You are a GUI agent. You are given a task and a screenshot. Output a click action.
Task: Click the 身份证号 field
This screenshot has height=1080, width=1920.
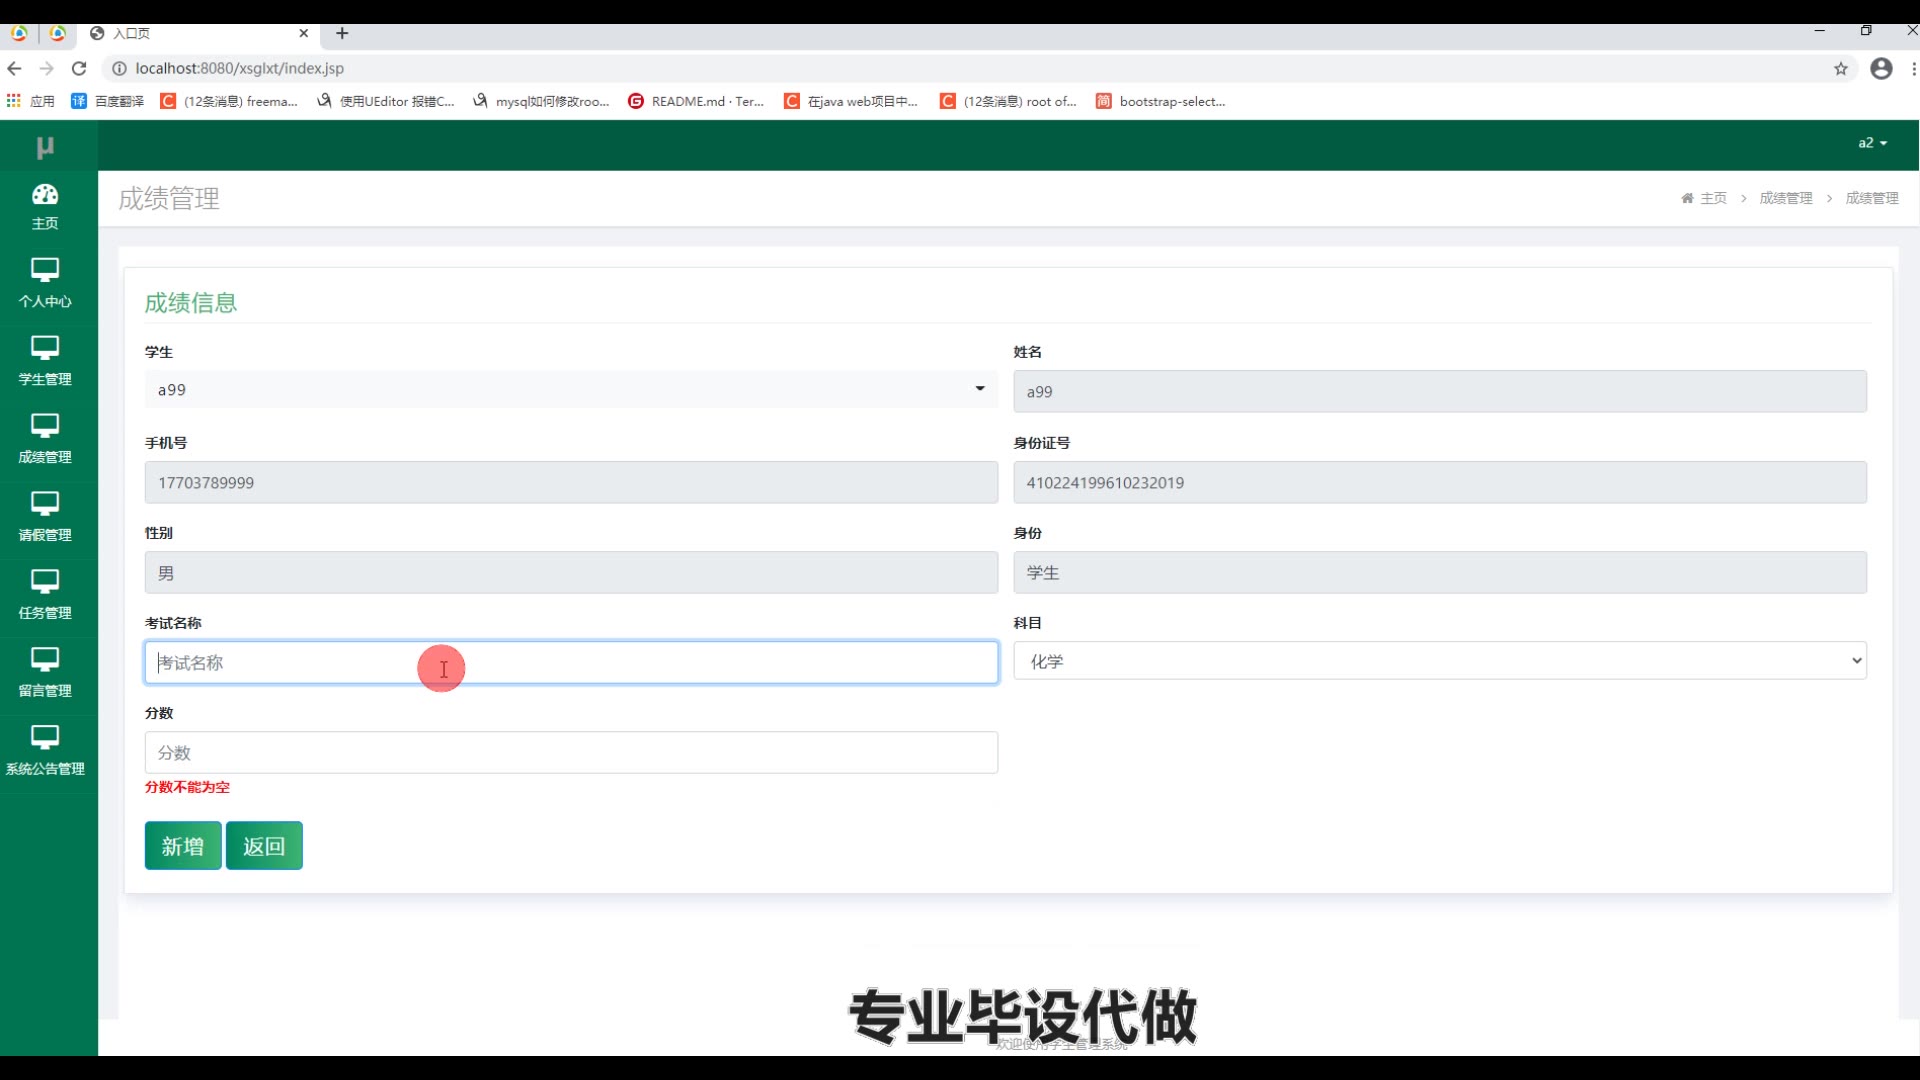click(1440, 482)
